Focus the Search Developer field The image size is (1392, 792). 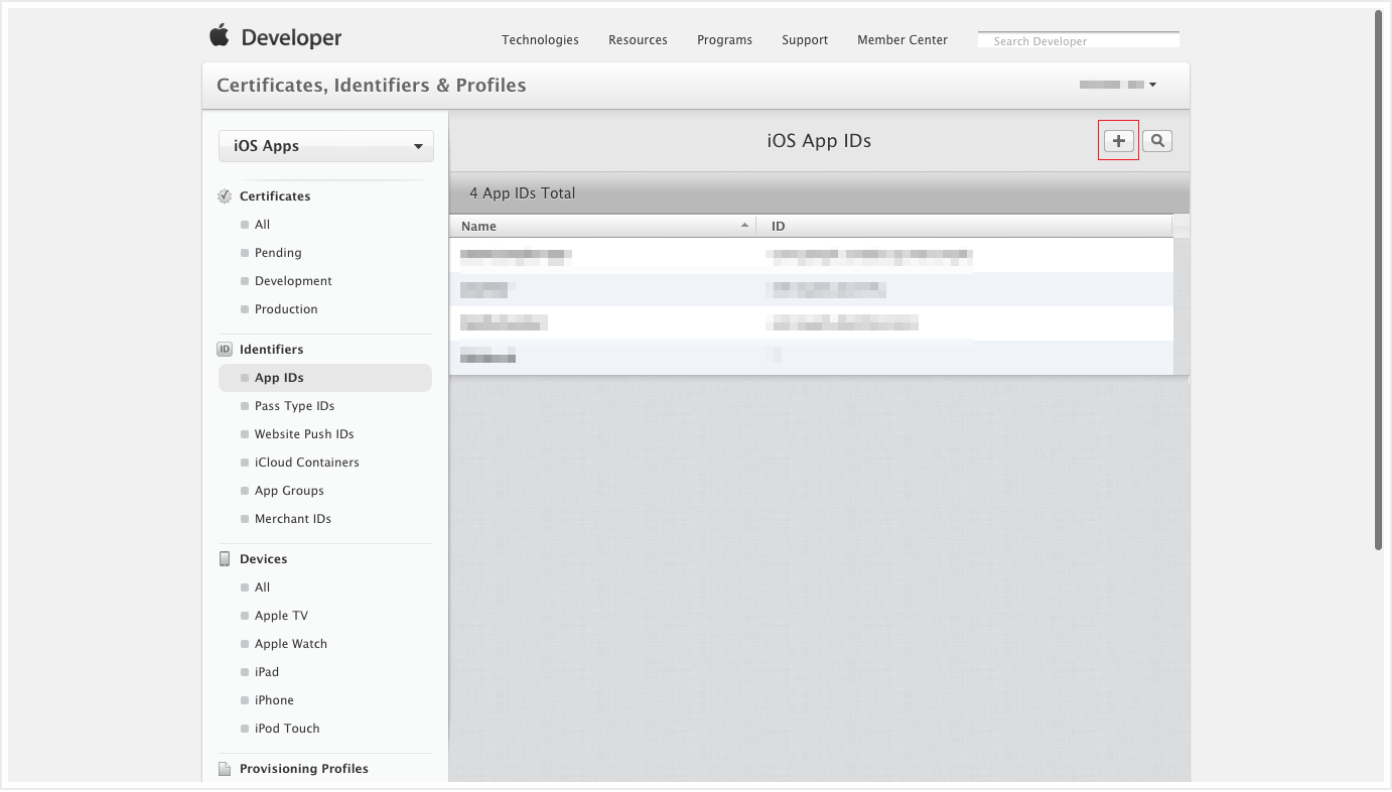click(1079, 41)
